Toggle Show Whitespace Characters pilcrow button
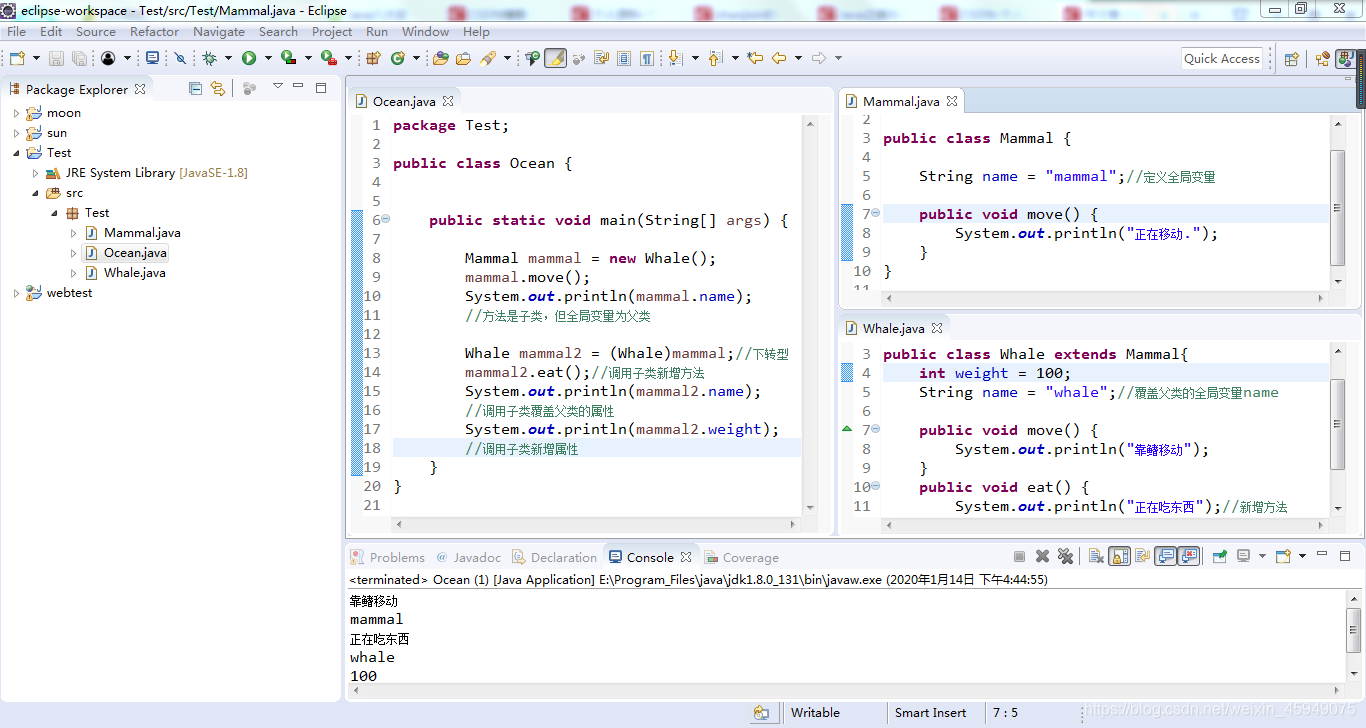Screen dimensions: 1366x728 click(x=647, y=58)
